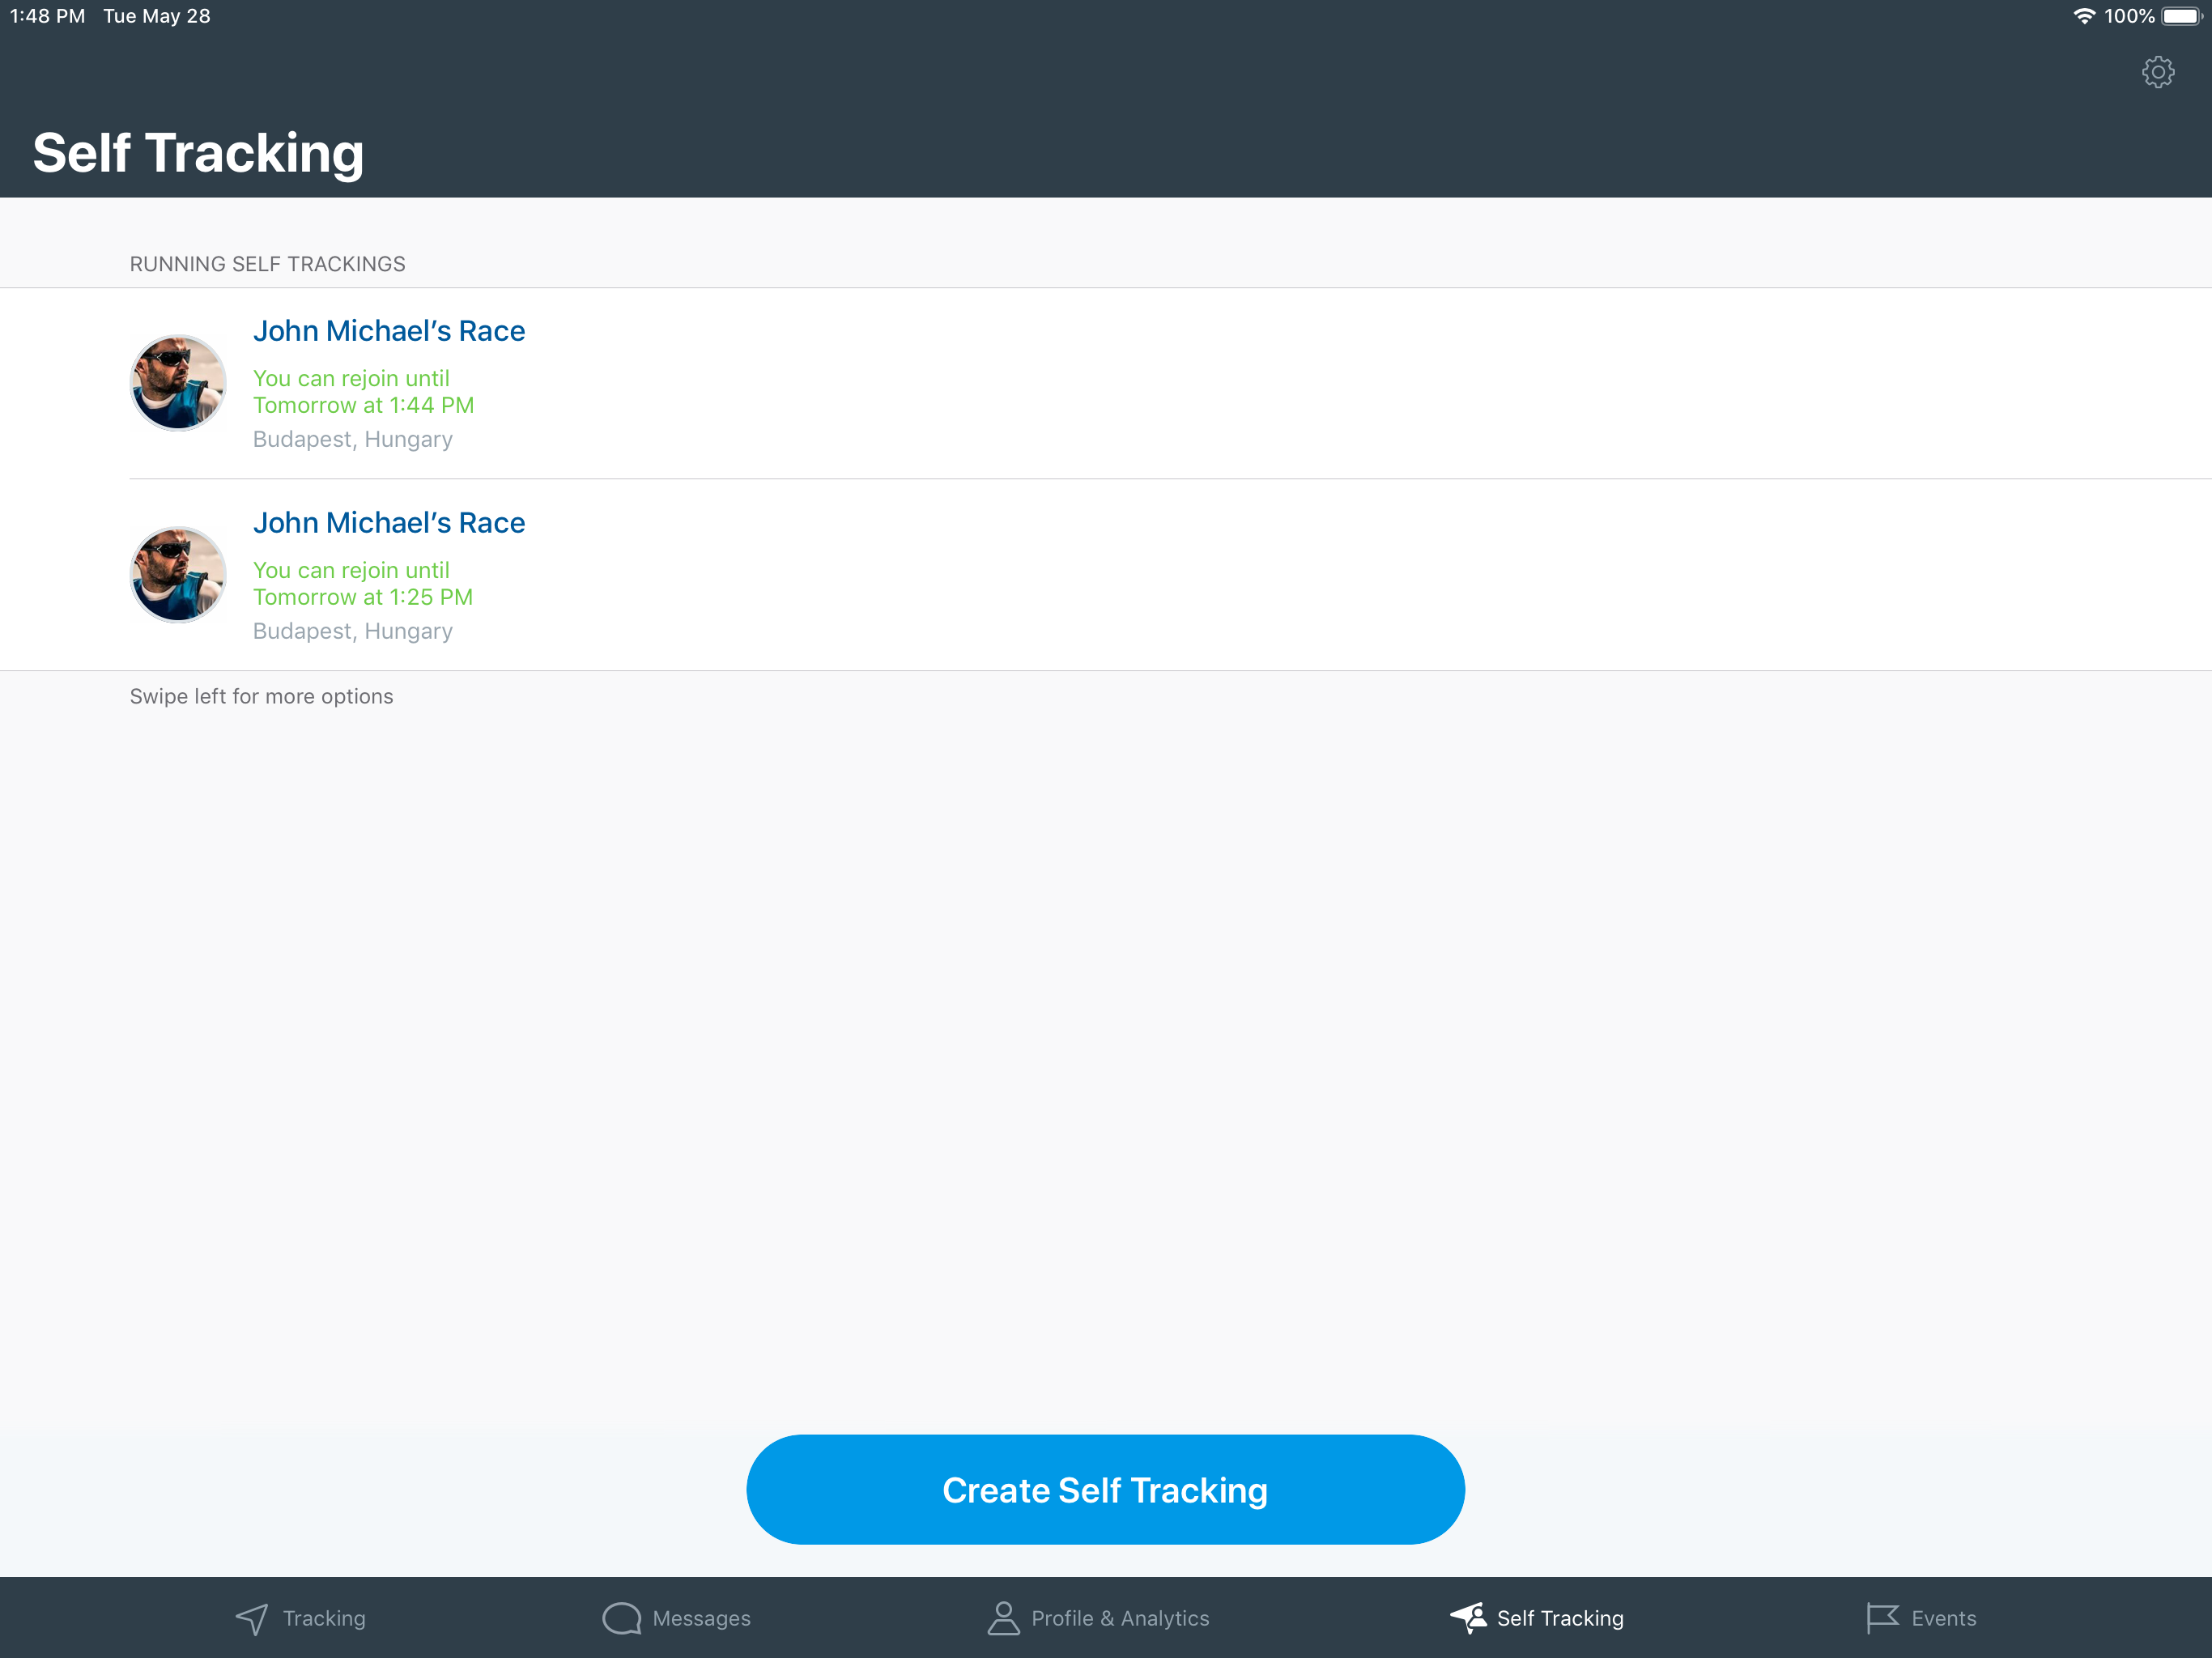
Task: Open second John Michael's Race title link
Action: [389, 523]
